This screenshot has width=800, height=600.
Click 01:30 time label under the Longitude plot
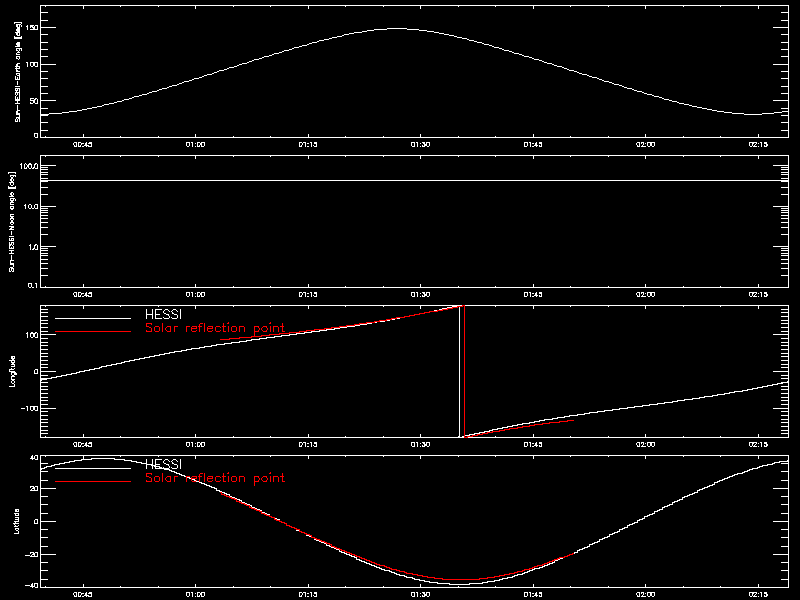[x=420, y=445]
